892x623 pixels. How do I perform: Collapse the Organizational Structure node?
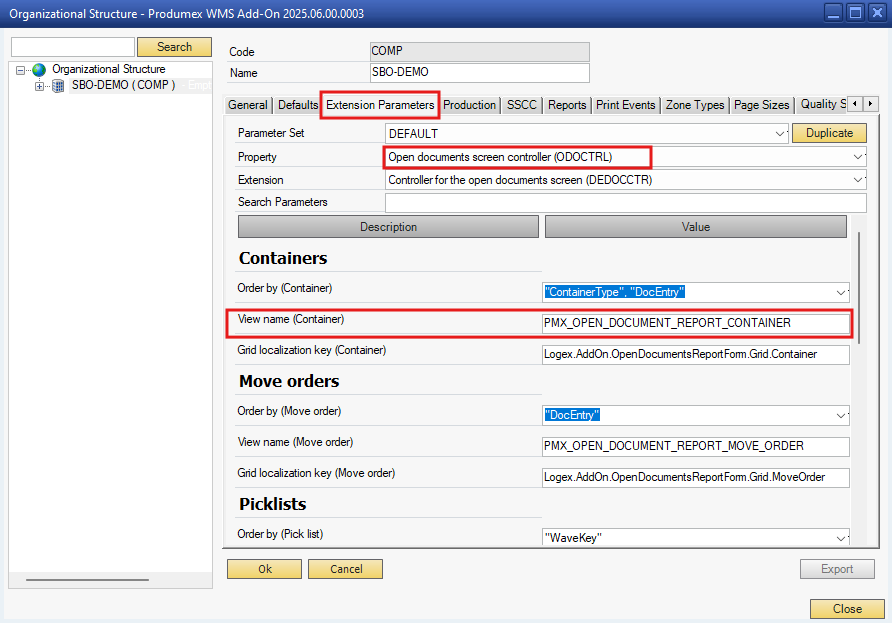click(20, 69)
